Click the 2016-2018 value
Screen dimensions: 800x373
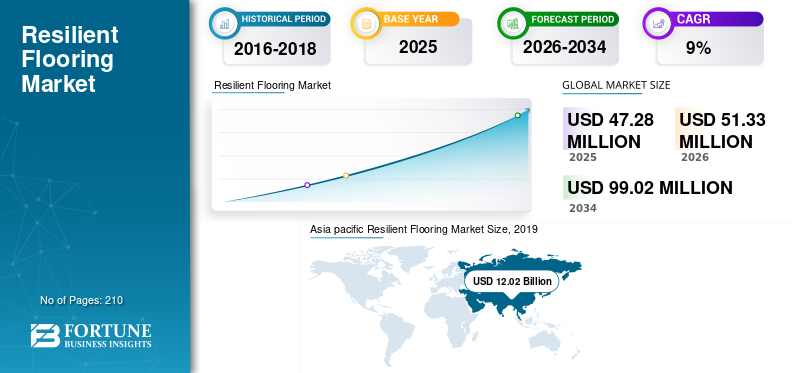tap(275, 48)
